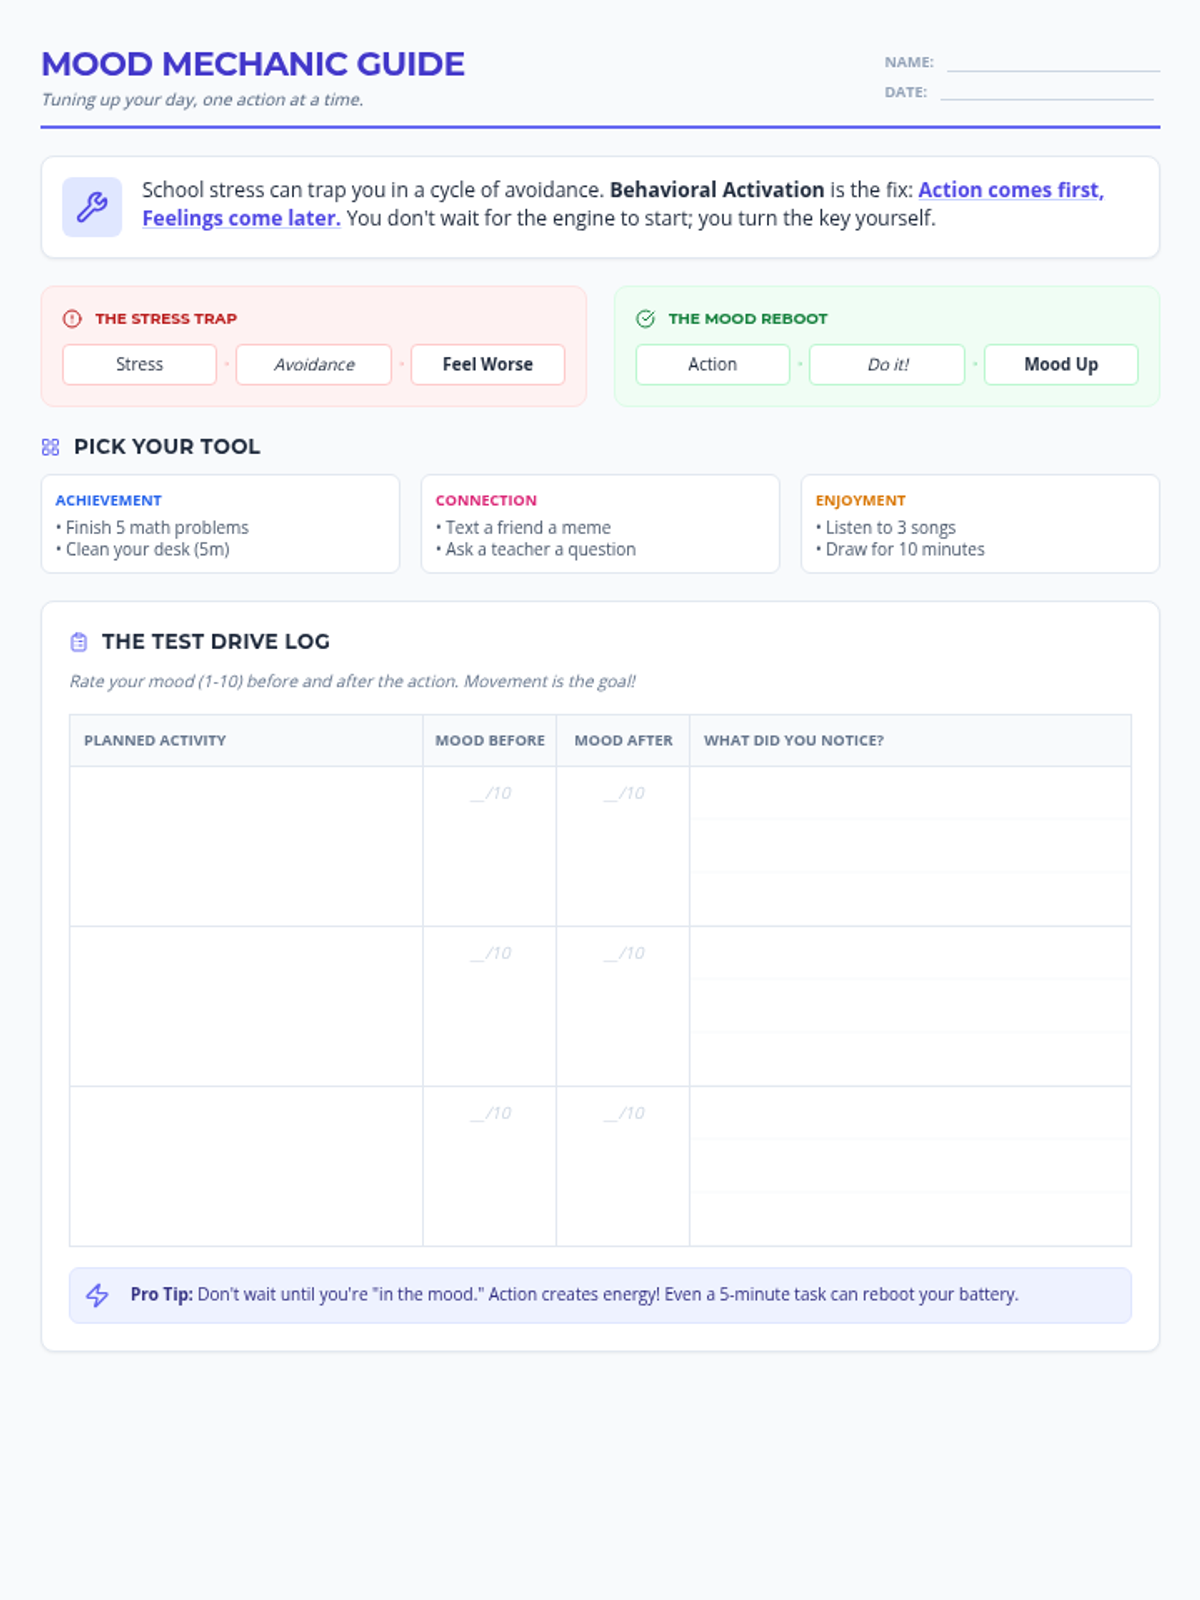The image size is (1200, 1600).
Task: Click first row Planned Activity cell
Action: [x=246, y=846]
